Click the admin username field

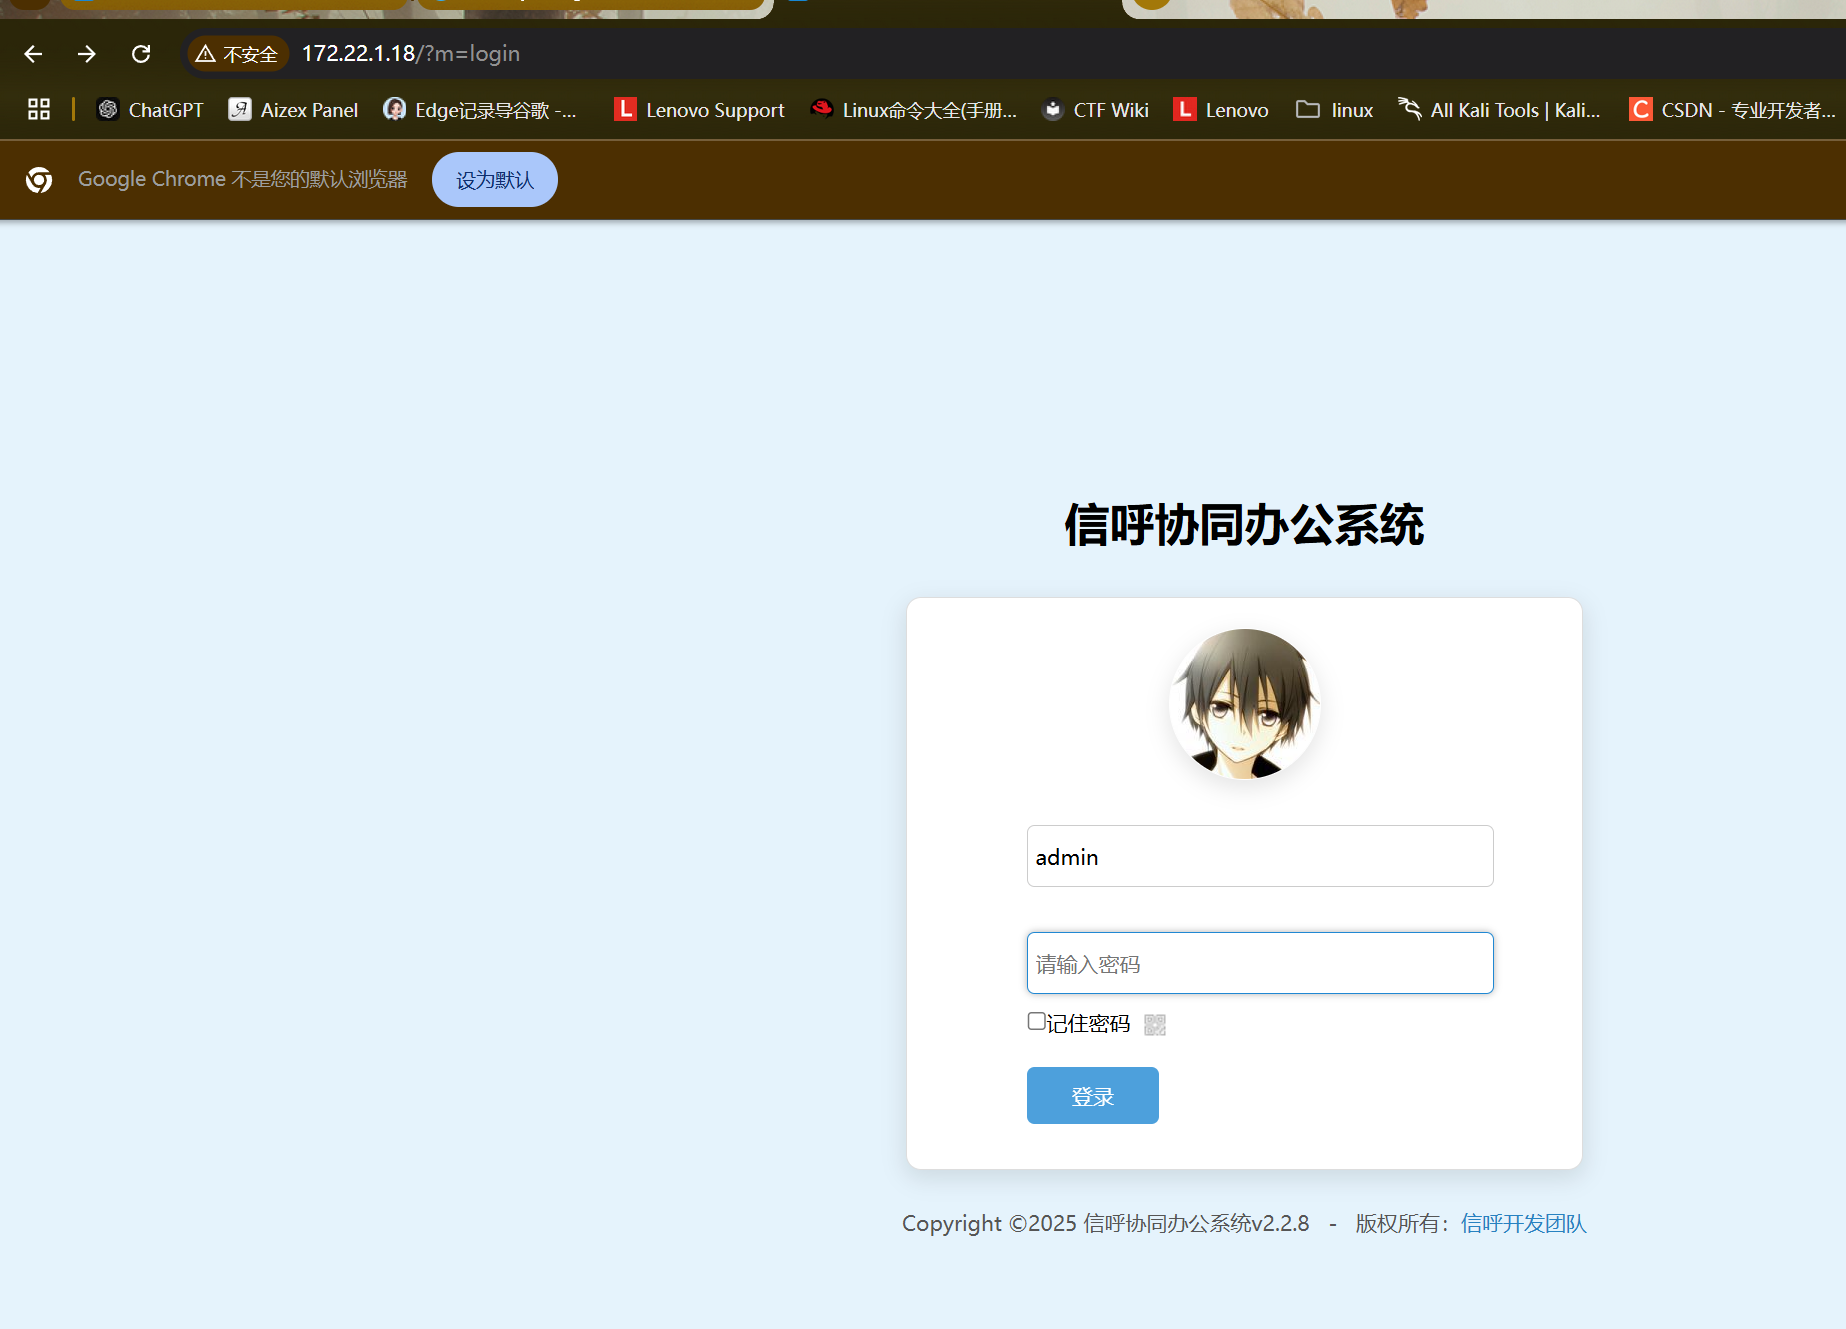1260,857
